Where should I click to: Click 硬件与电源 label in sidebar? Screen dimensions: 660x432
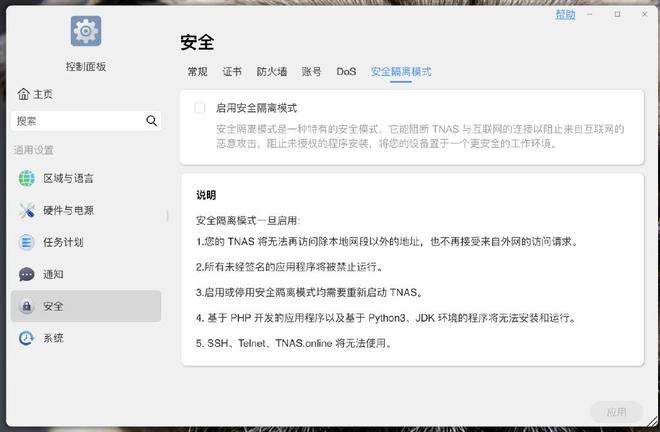[68, 210]
